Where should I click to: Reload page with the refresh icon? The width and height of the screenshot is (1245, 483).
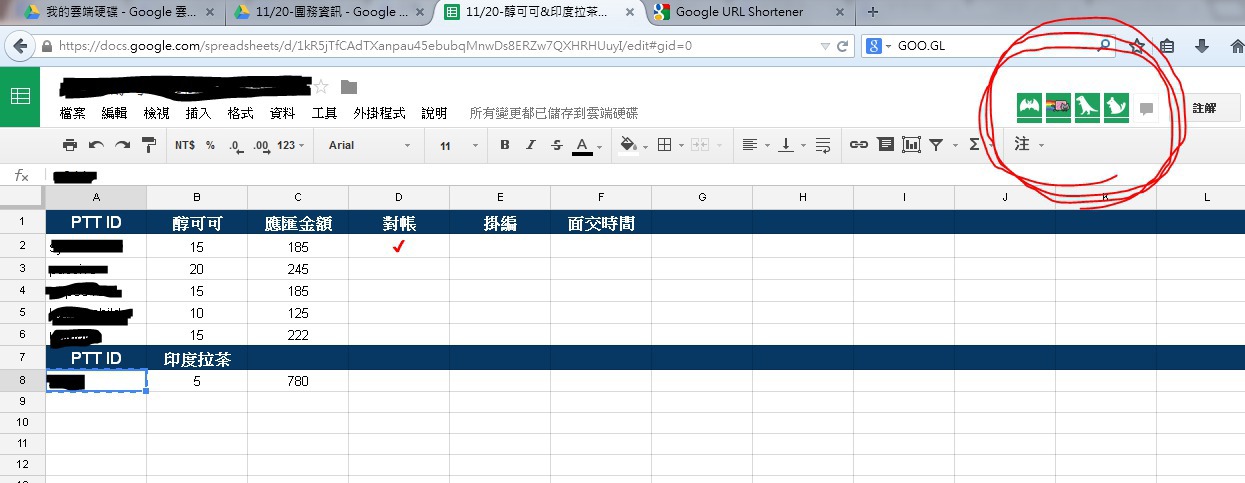843,46
